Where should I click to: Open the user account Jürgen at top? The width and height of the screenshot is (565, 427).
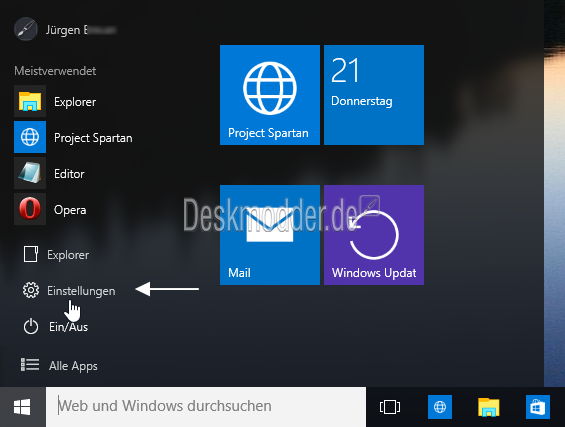coord(65,30)
